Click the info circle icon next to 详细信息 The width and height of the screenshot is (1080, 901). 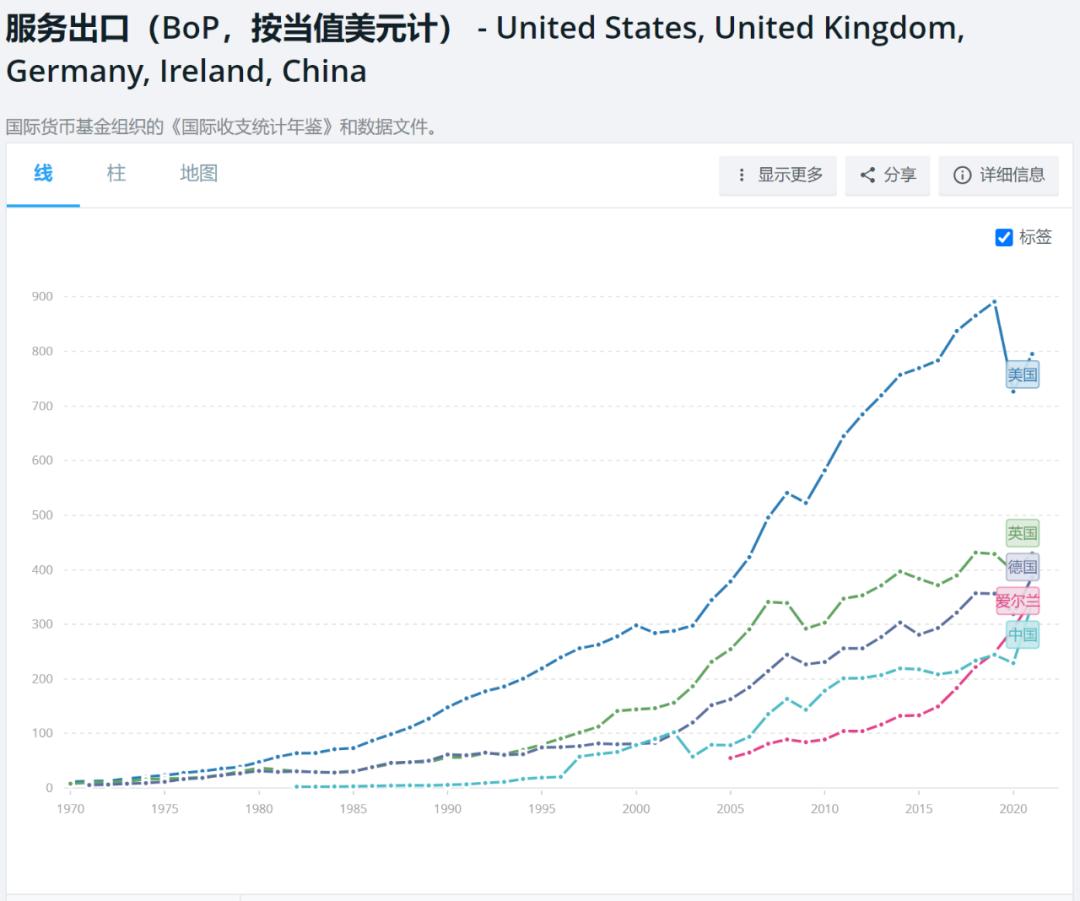click(961, 175)
